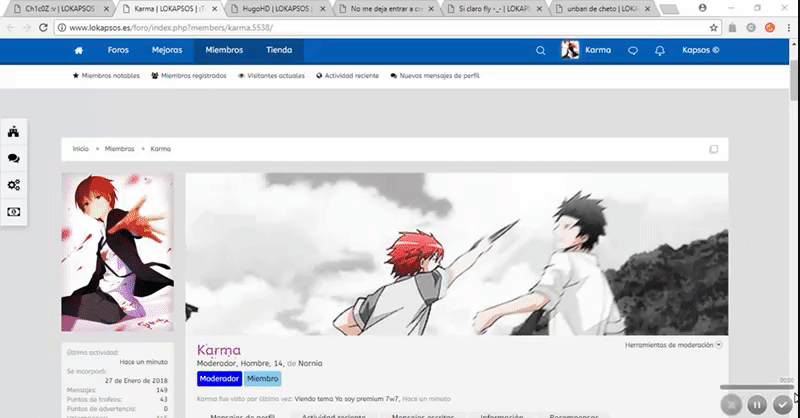Click the home icon in the forum navbar
Image resolution: width=800 pixels, height=418 pixels.
point(78,50)
